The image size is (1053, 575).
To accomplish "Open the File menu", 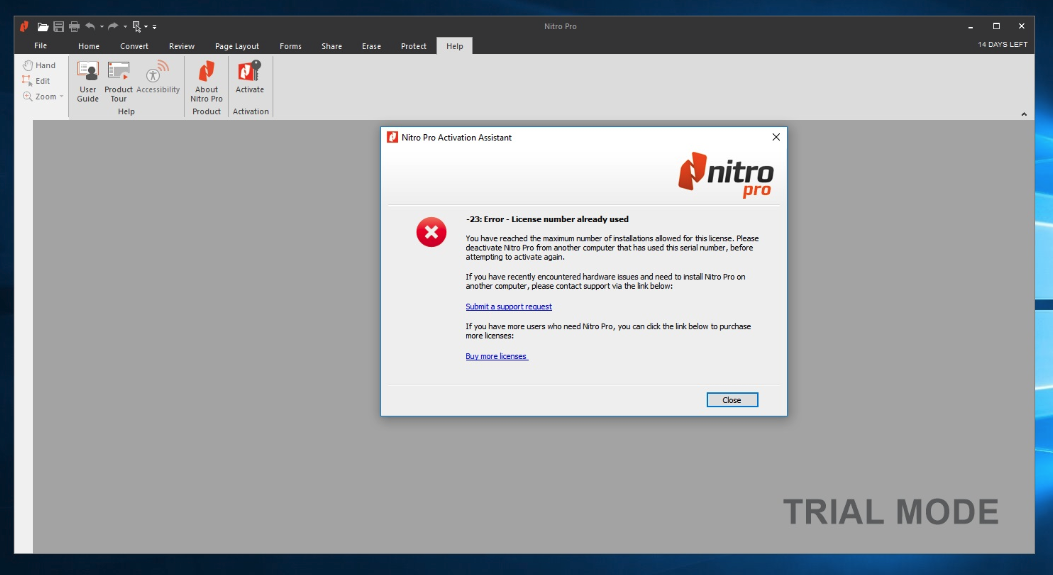I will (x=41, y=46).
